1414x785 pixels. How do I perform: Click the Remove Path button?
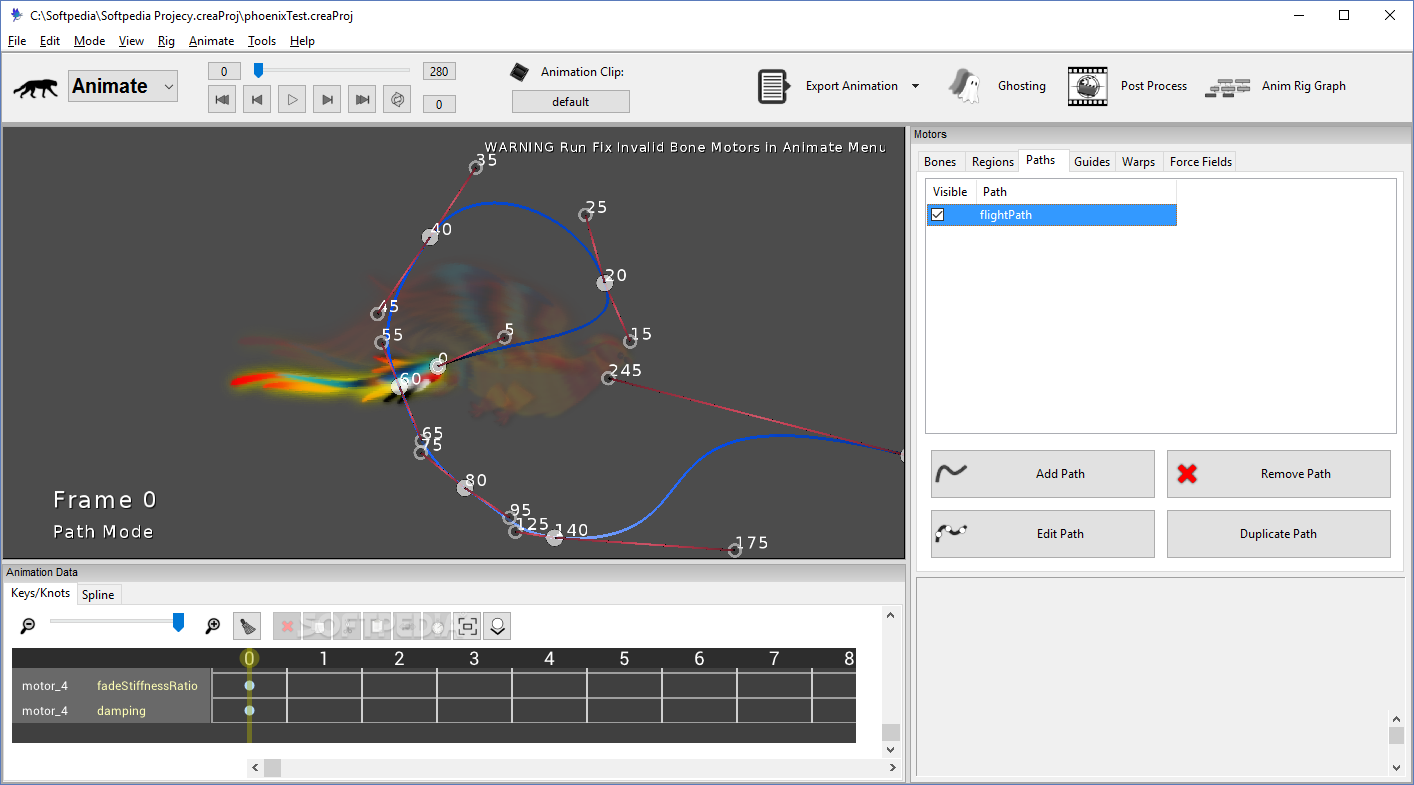1278,474
